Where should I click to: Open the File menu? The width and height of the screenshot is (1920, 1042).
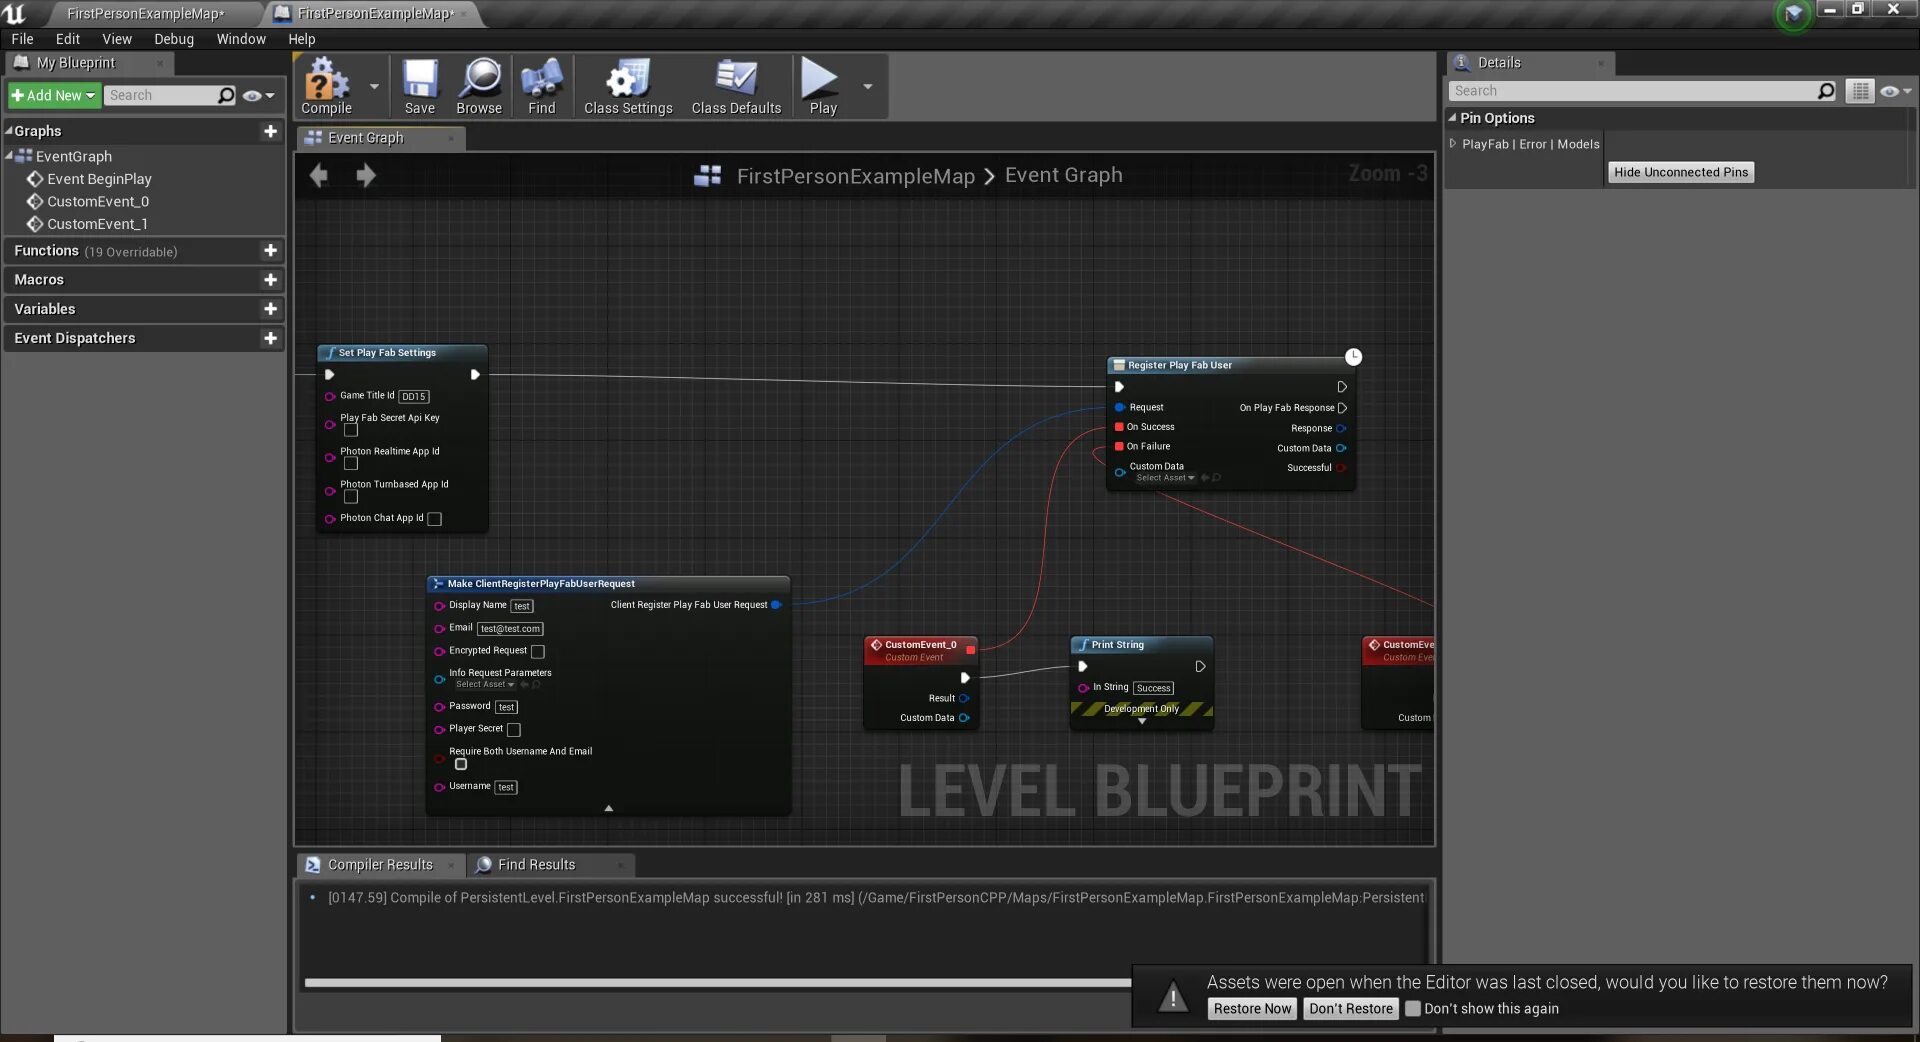point(22,39)
